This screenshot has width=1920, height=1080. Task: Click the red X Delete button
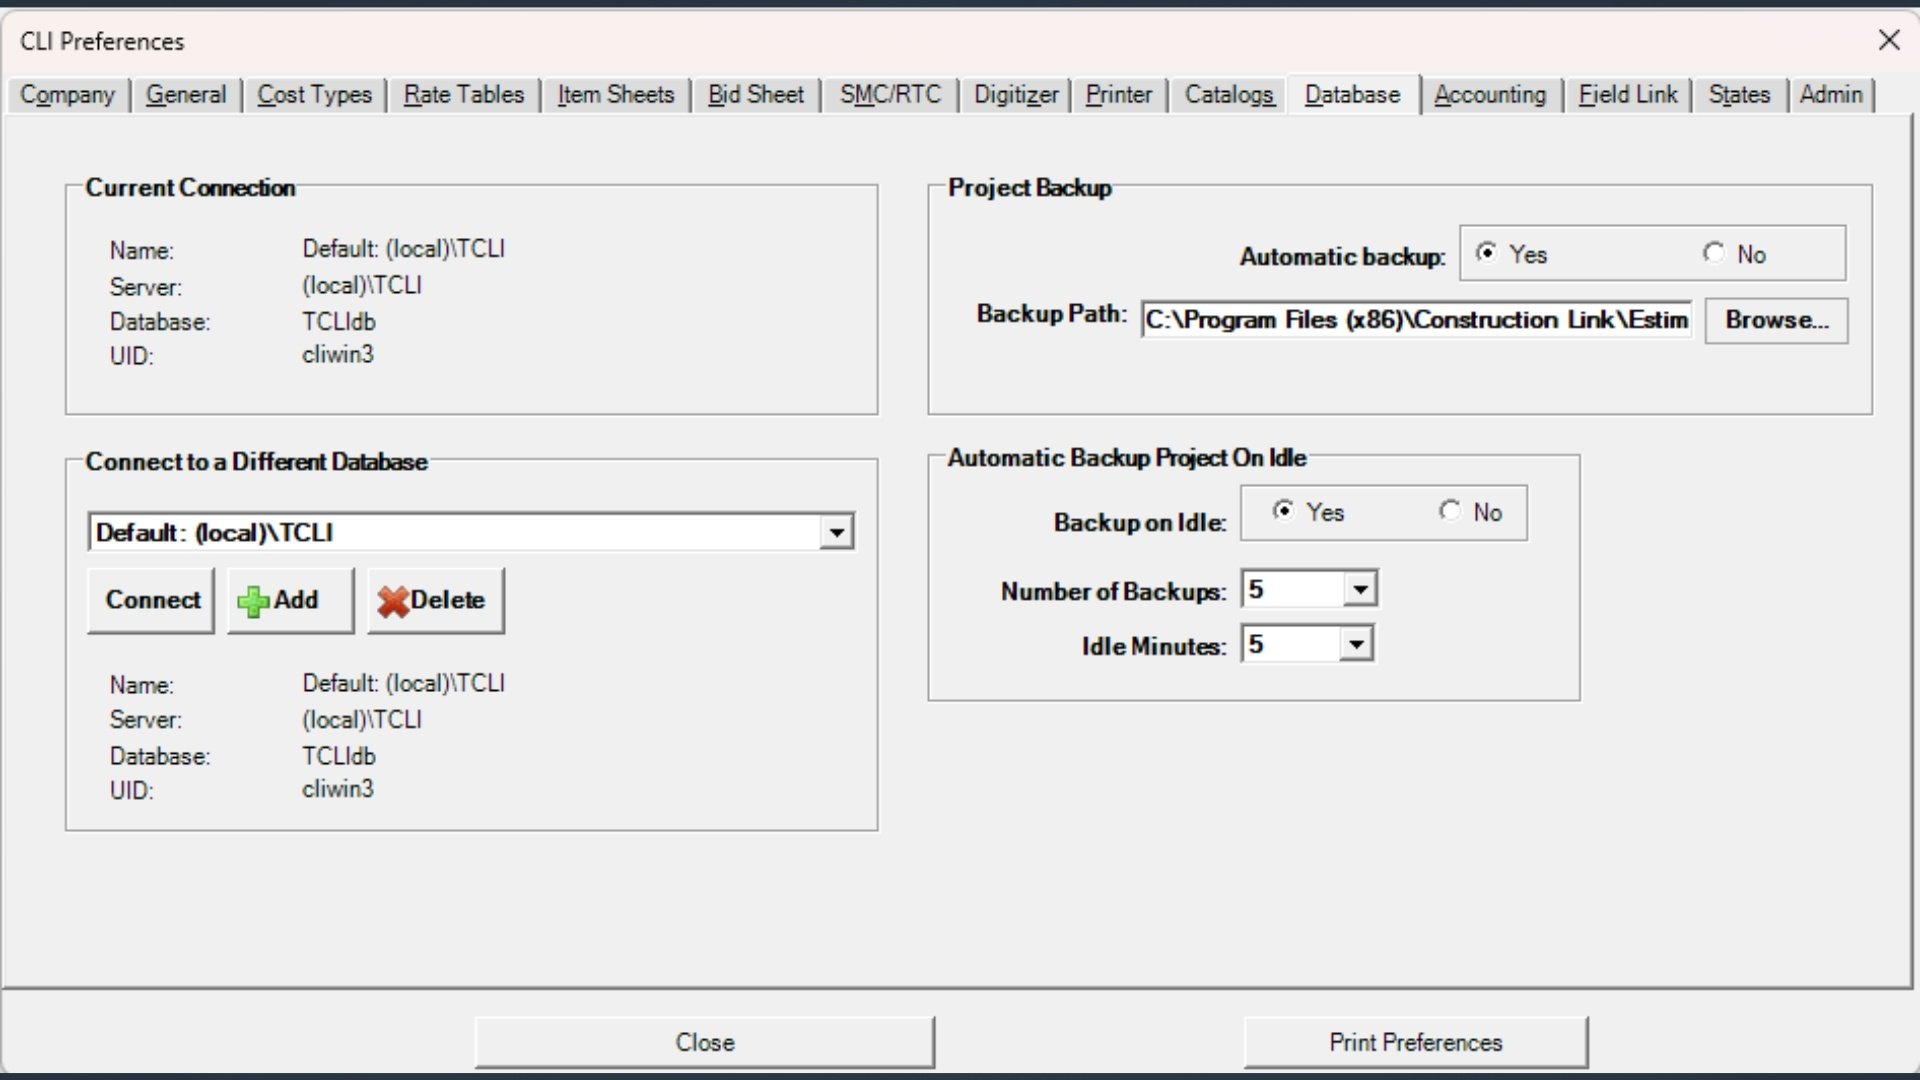click(x=435, y=600)
